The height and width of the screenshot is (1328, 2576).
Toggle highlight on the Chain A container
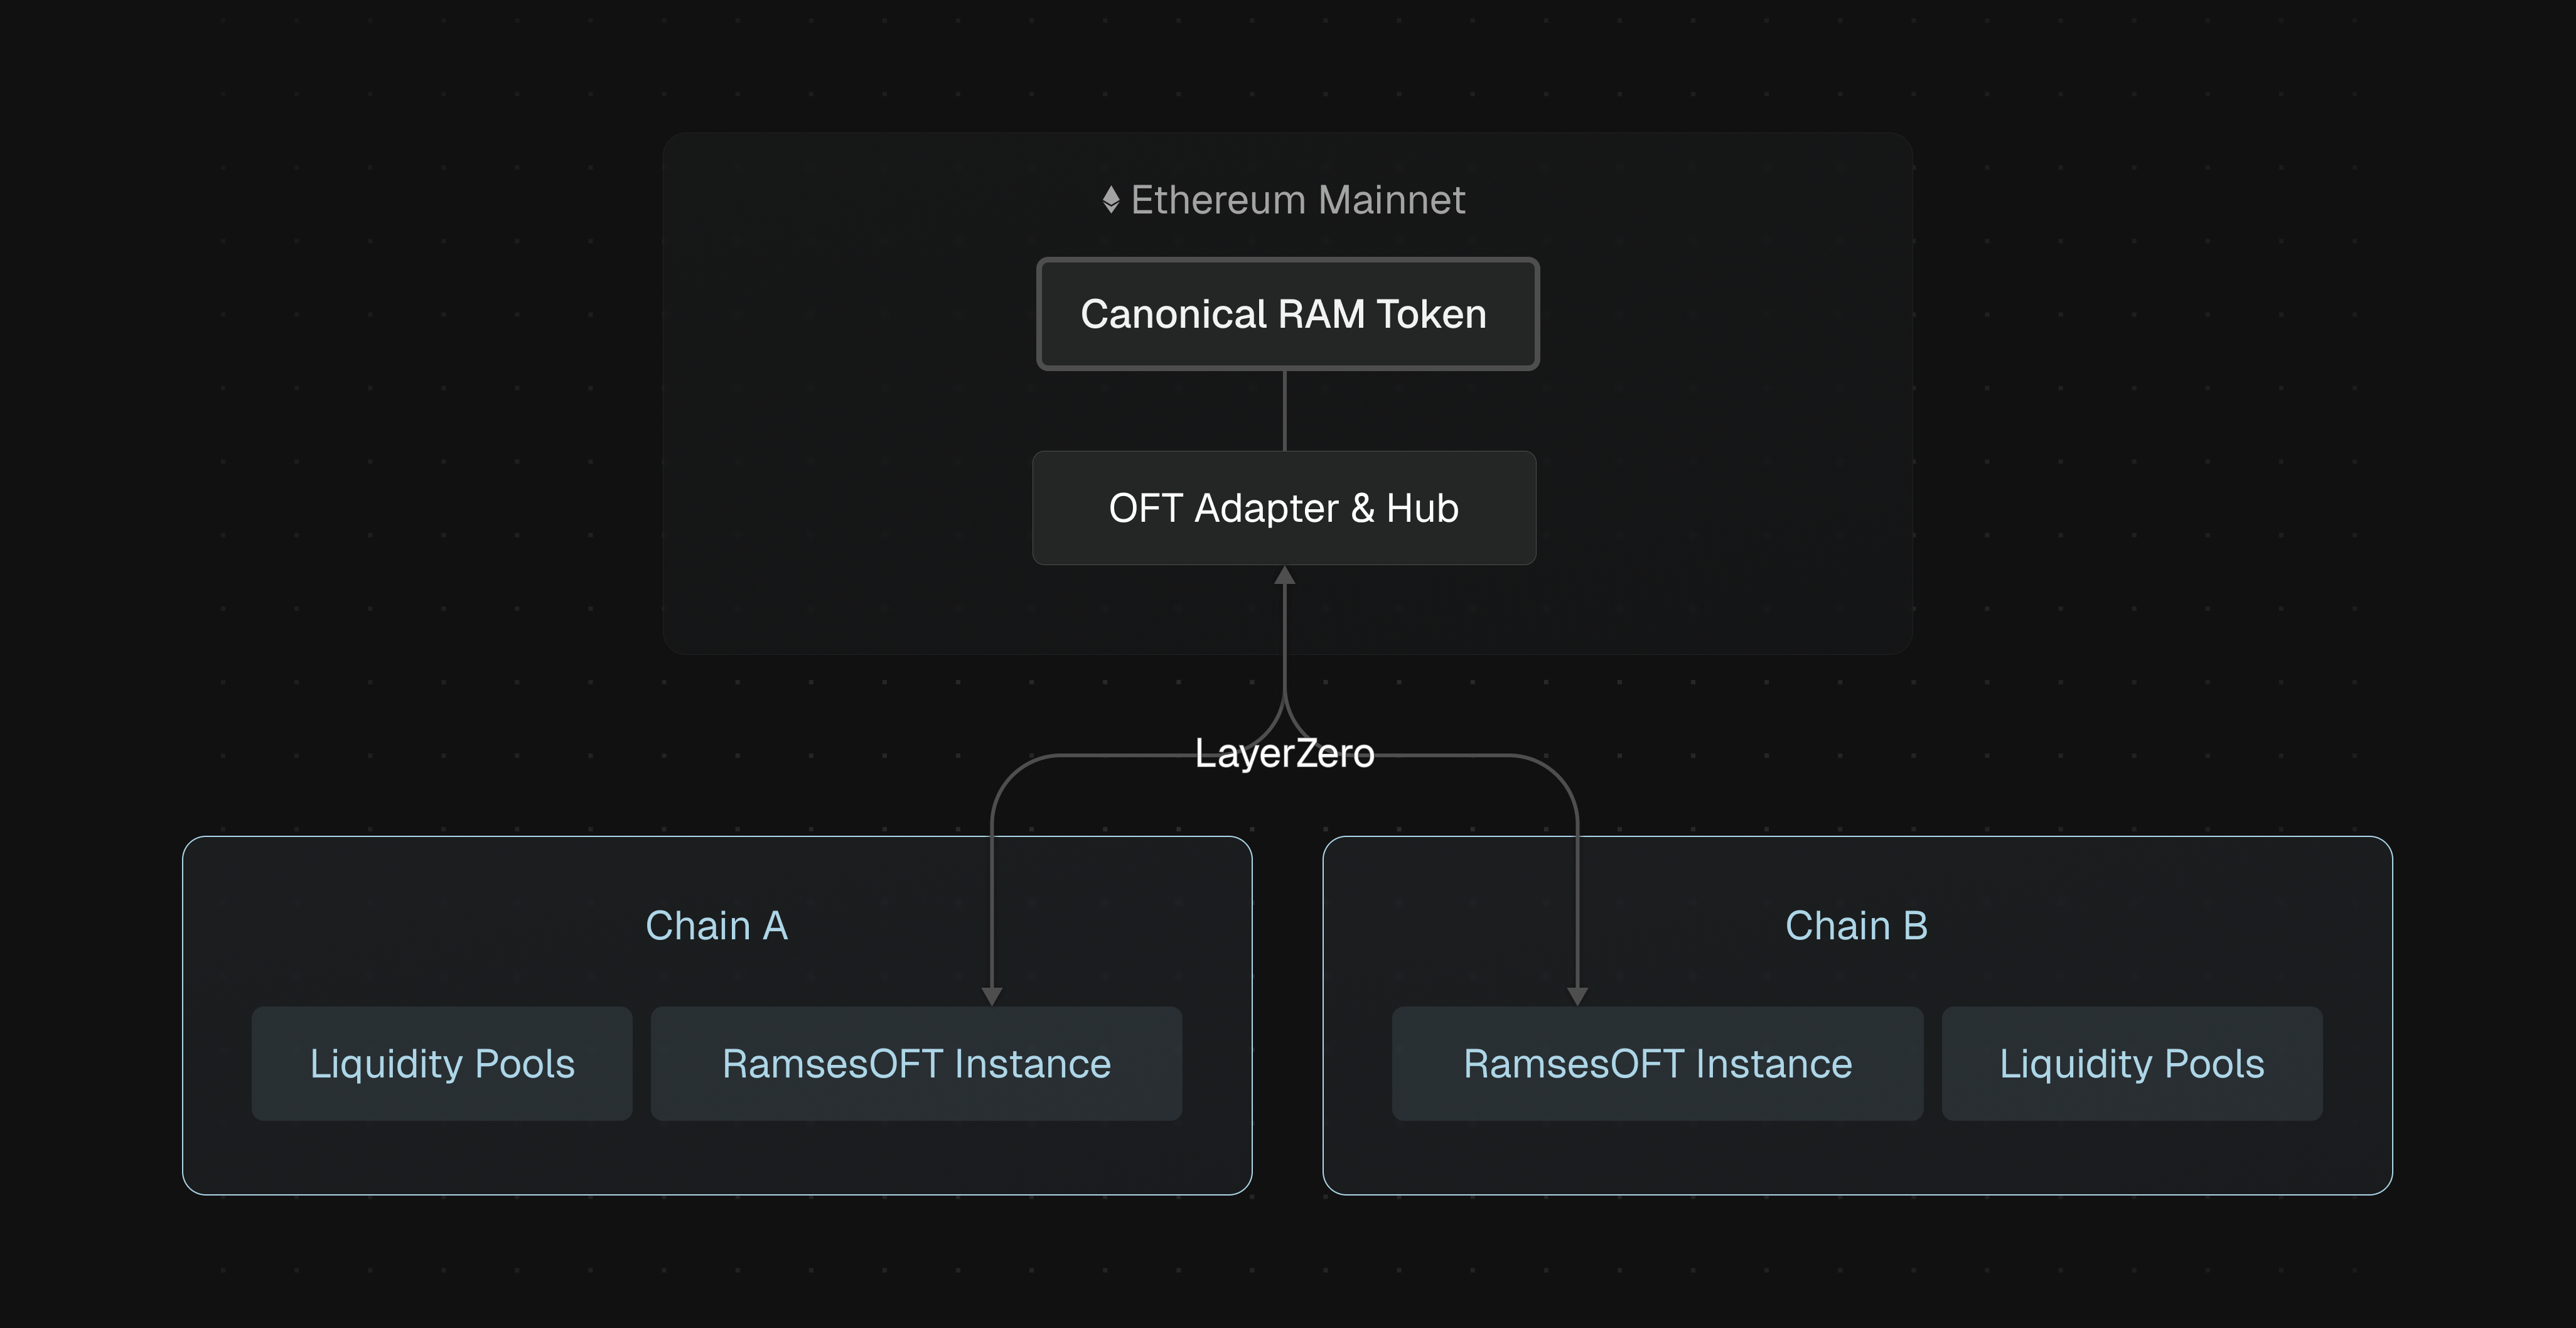point(718,925)
